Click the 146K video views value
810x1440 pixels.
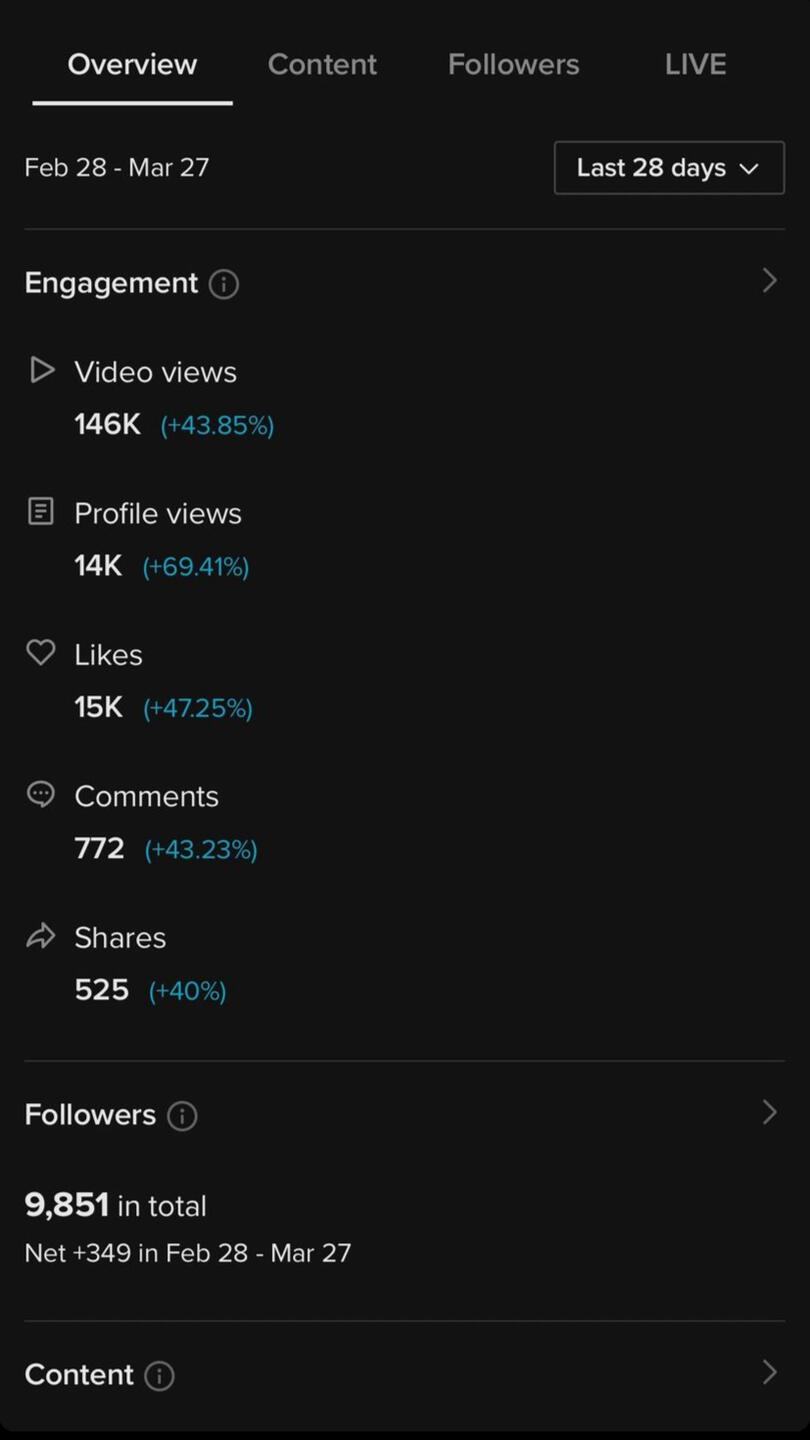click(107, 425)
